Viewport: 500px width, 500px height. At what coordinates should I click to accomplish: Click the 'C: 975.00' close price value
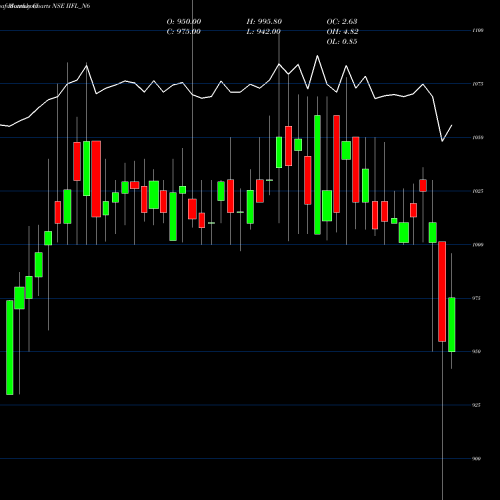[x=184, y=32]
